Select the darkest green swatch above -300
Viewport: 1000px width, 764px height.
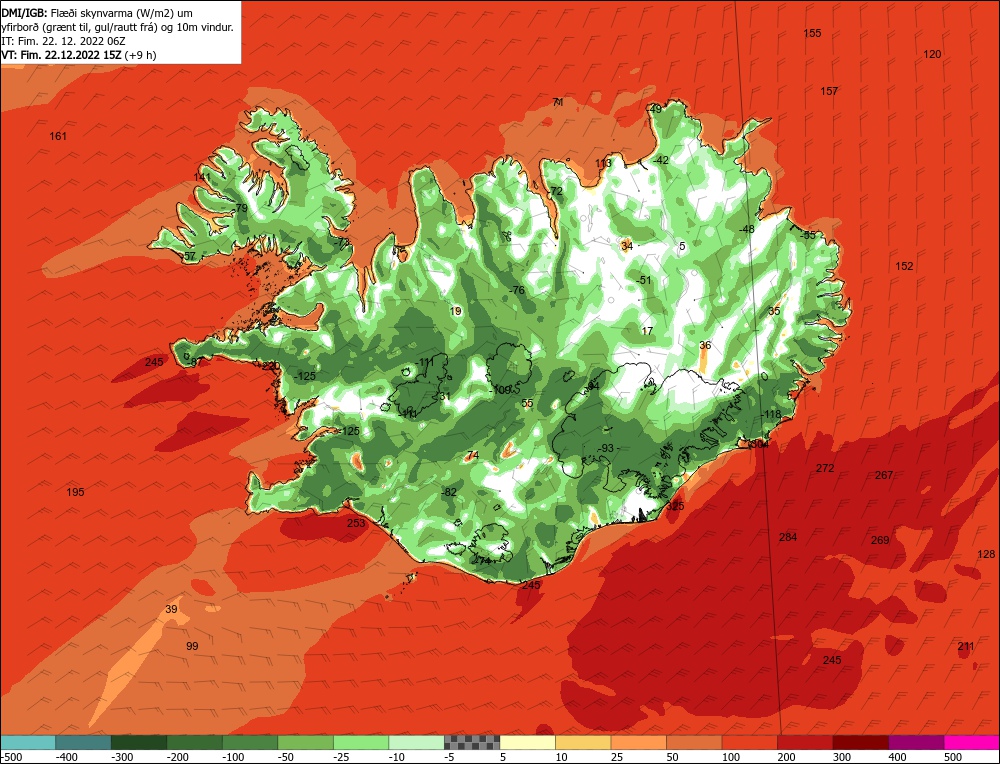point(138,742)
